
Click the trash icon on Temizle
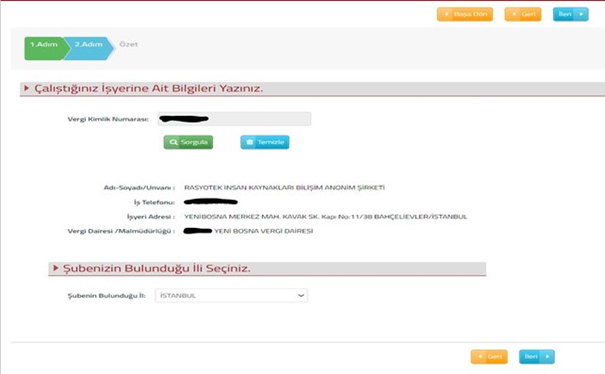coord(250,142)
